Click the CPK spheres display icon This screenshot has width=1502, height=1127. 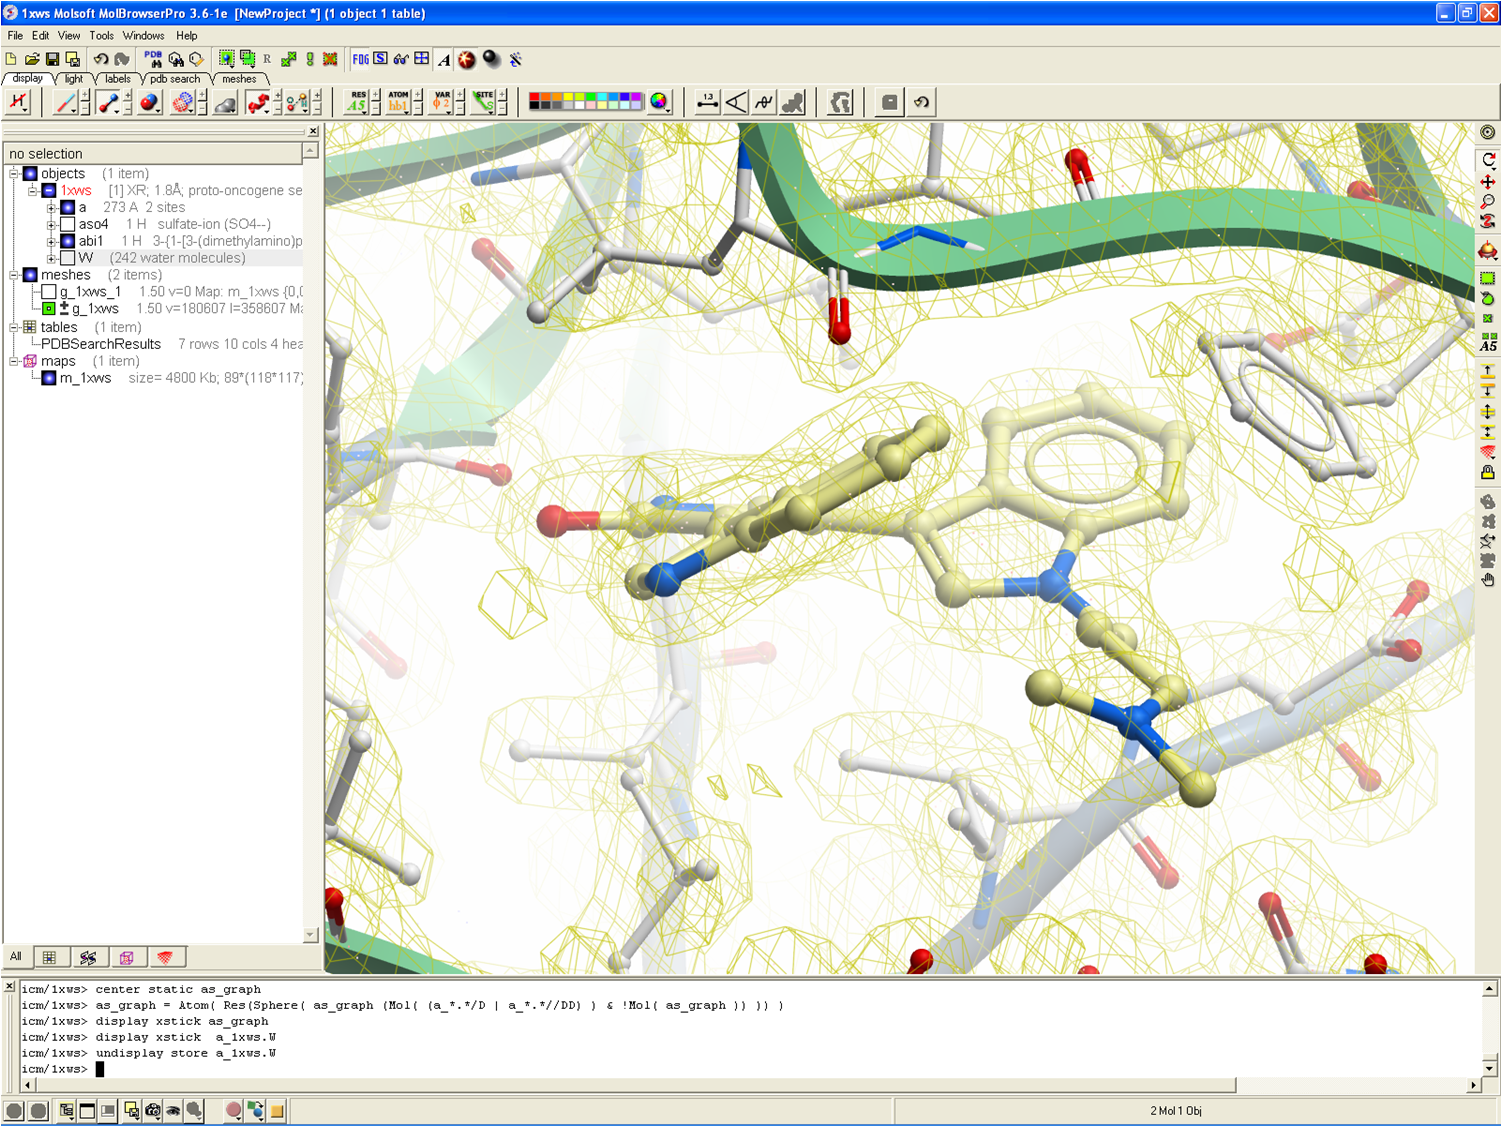point(149,102)
